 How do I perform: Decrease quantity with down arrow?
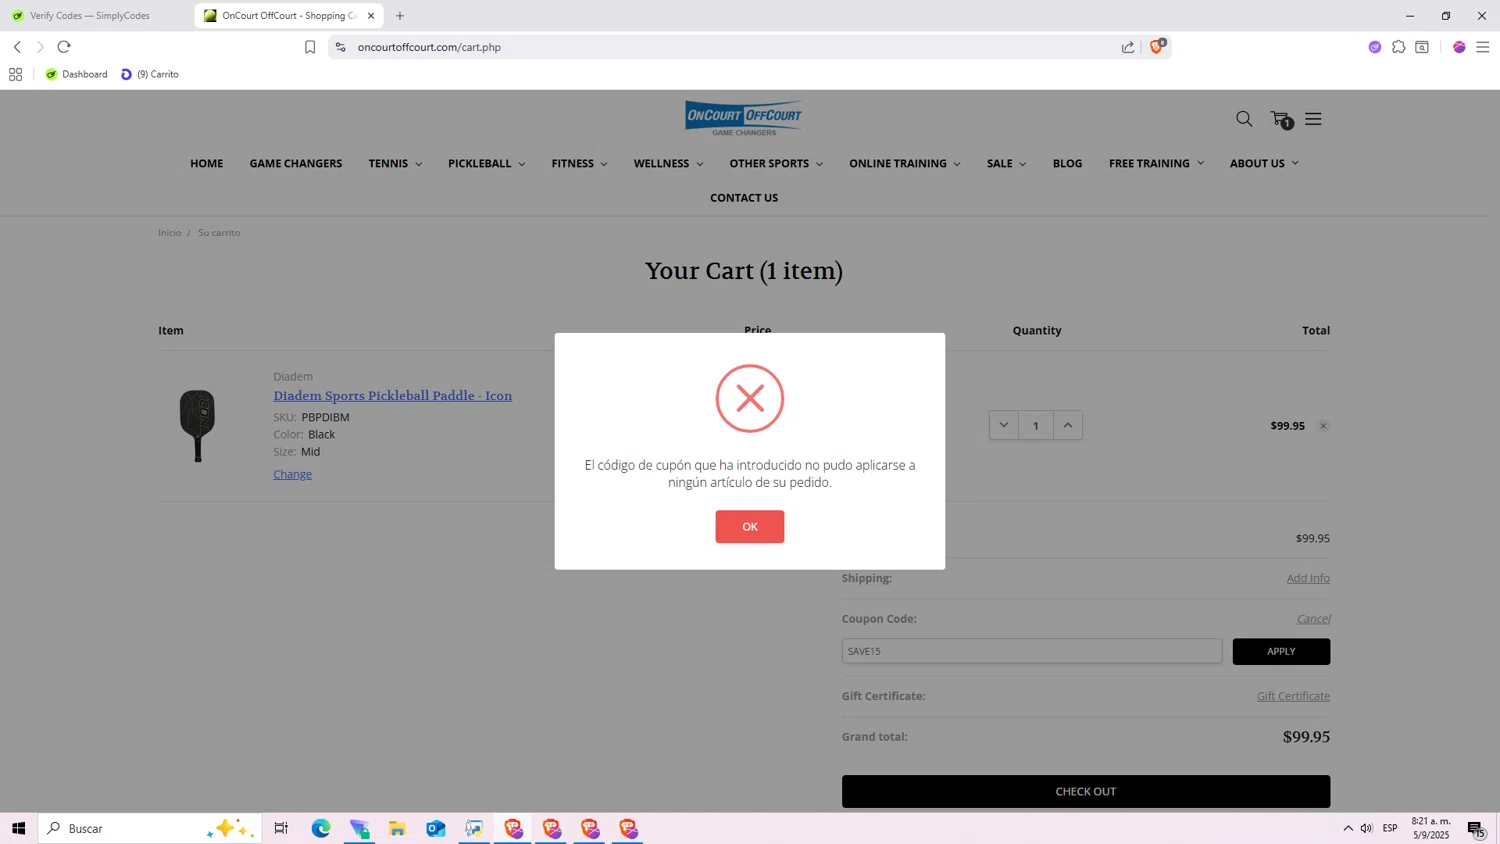tap(1003, 425)
